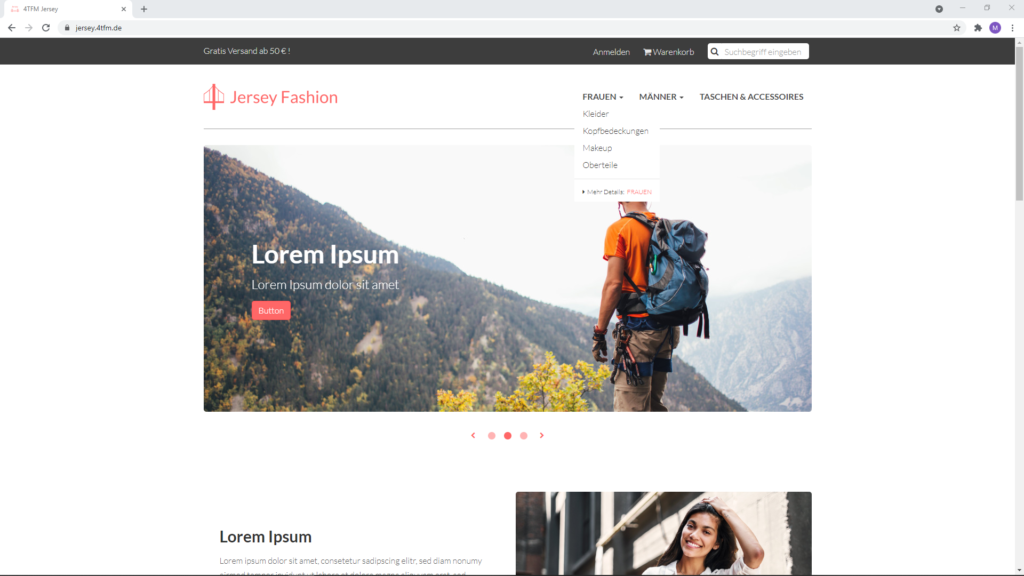Go to previous carousel slide

coord(473,436)
